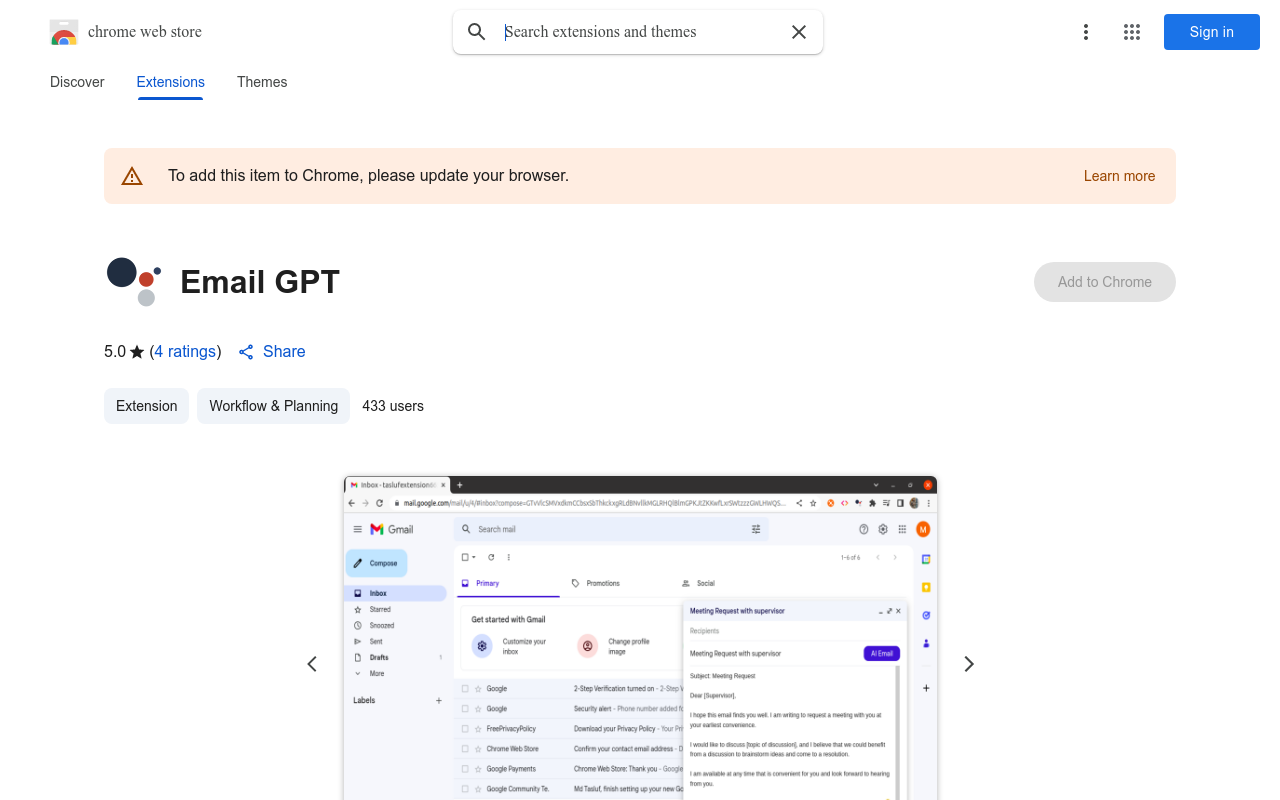
Task: Open the Gmail screenshot preview image
Action: click(x=640, y=638)
